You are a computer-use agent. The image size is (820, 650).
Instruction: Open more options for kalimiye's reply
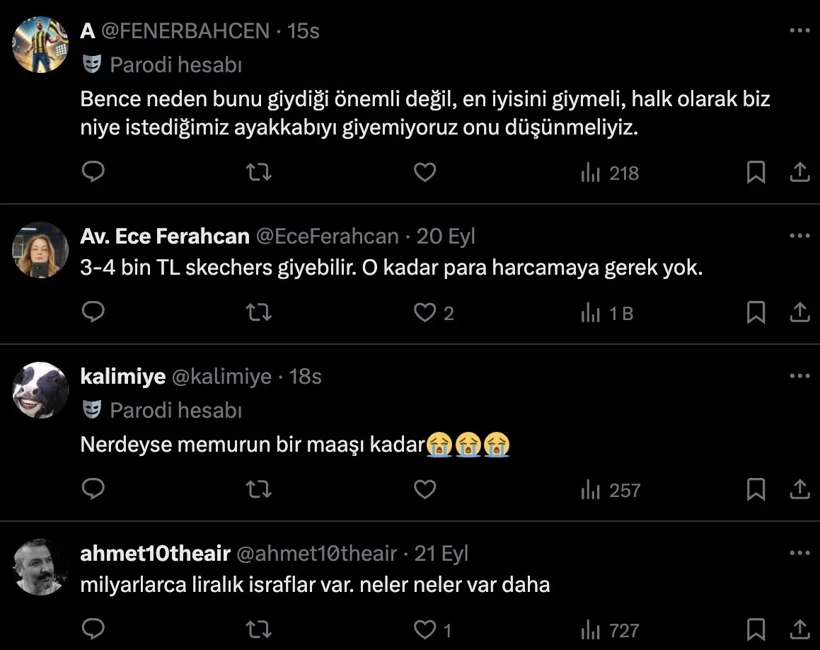click(798, 376)
